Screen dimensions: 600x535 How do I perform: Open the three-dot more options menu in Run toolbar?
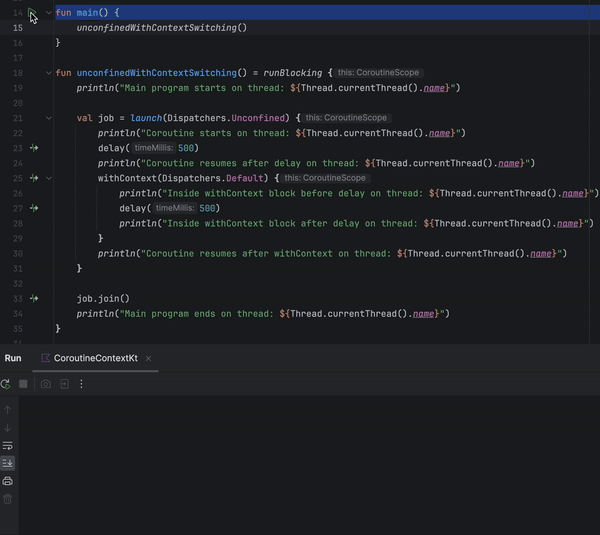(81, 384)
